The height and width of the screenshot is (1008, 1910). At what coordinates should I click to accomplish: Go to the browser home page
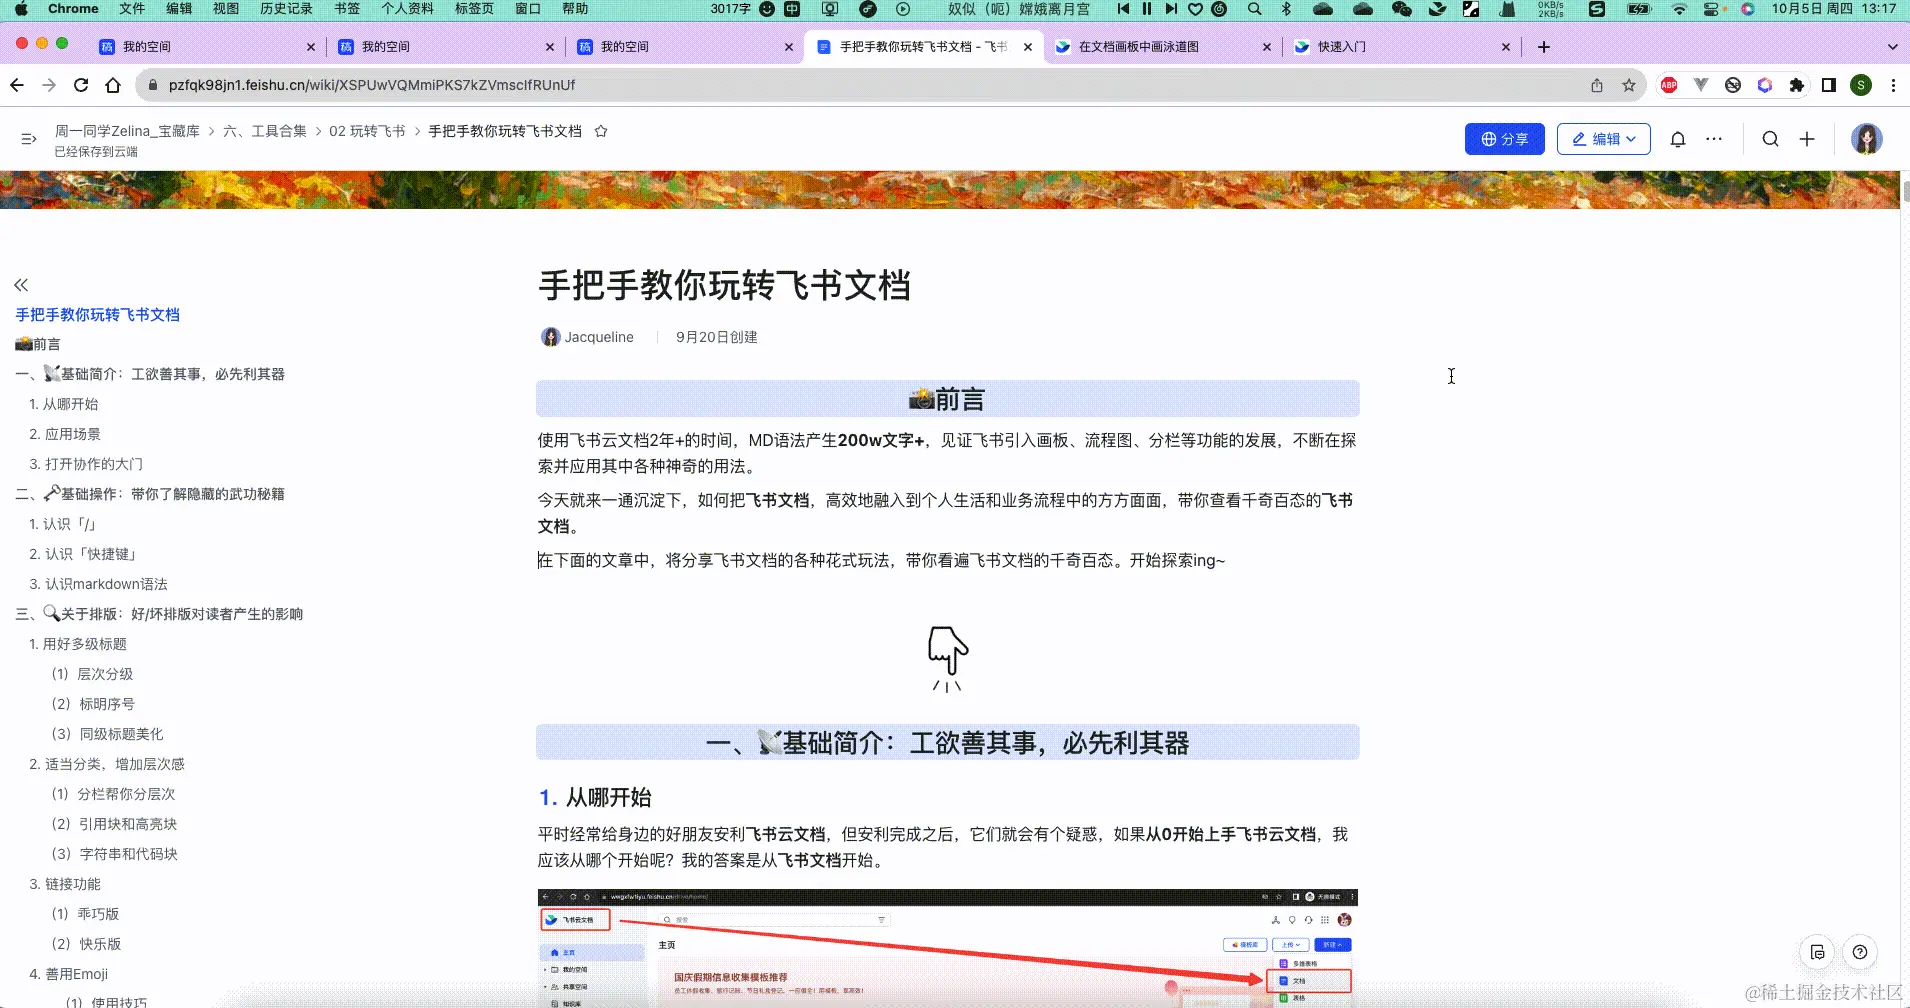[113, 85]
